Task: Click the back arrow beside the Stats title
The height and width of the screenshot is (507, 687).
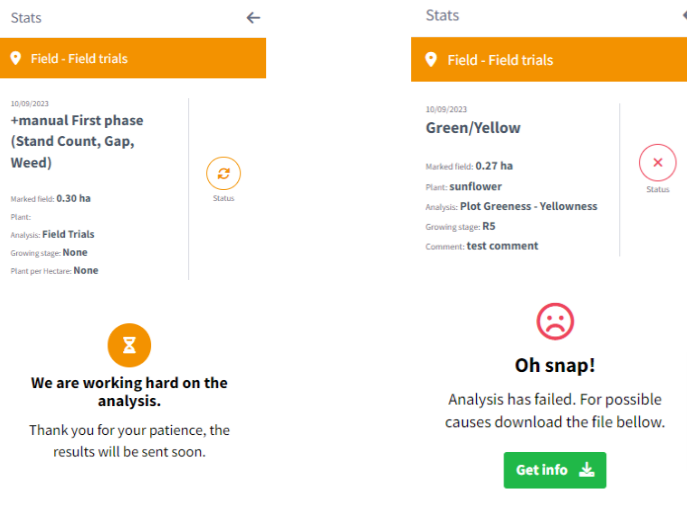Action: click(253, 17)
